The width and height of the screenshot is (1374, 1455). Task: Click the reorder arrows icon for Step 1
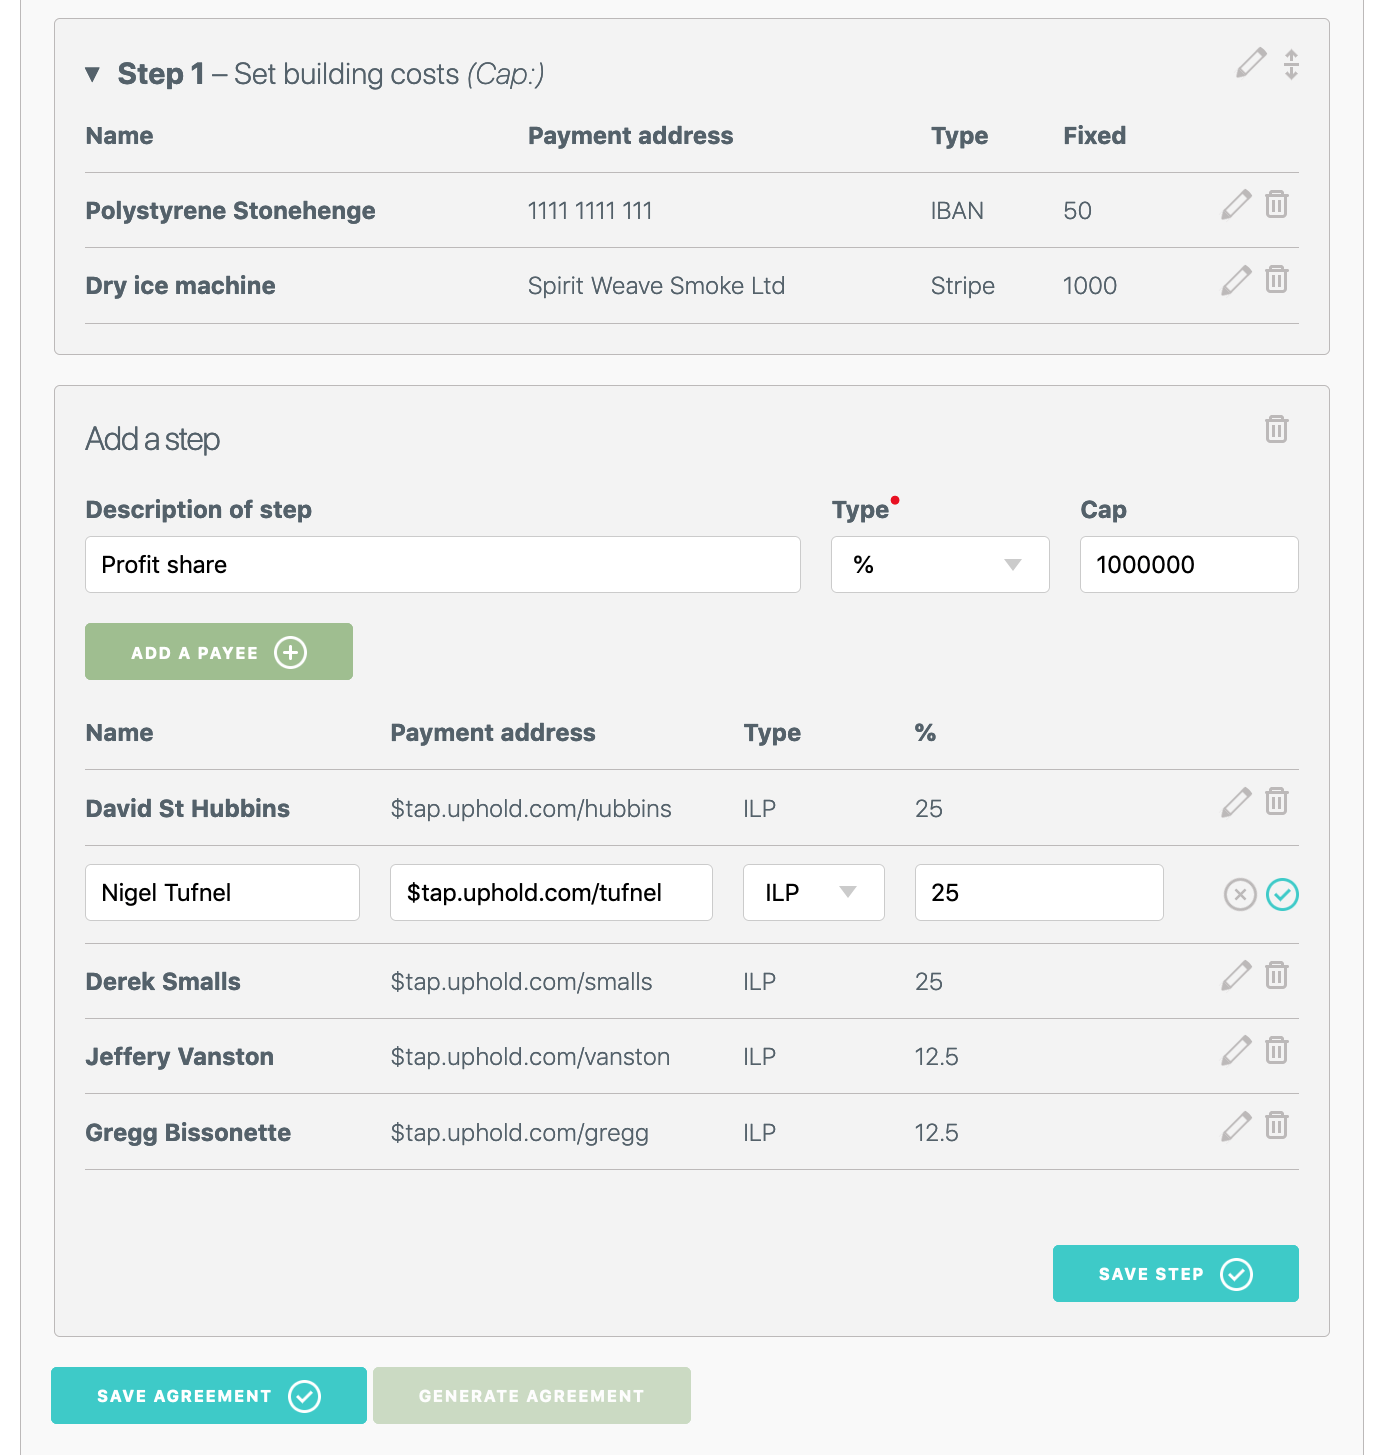tap(1291, 64)
